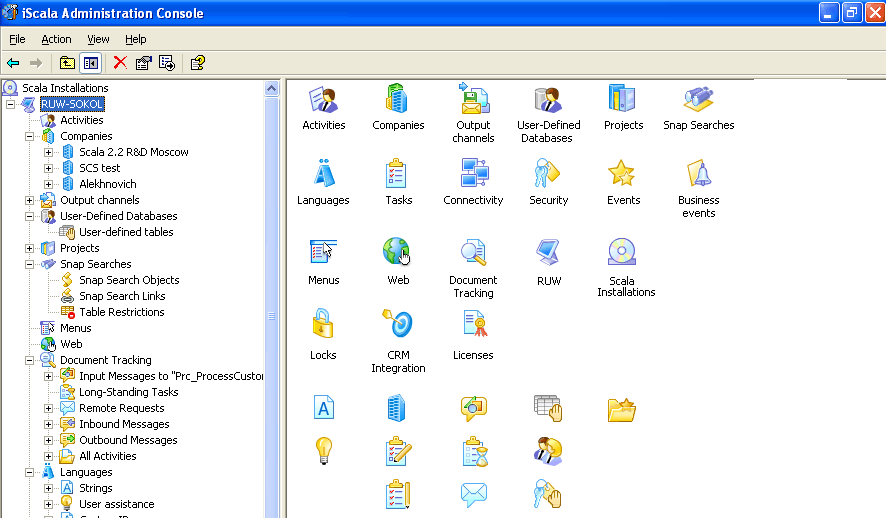886x518 pixels.
Task: Open the Events star icon
Action: pos(622,173)
